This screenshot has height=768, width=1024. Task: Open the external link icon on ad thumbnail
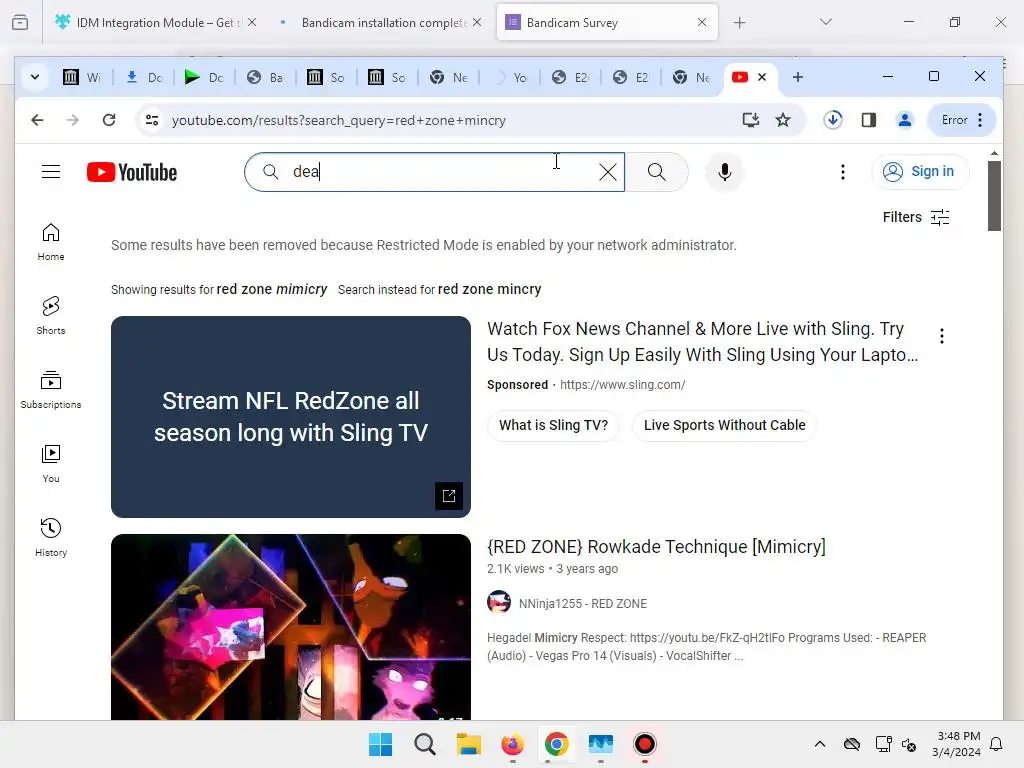449,496
